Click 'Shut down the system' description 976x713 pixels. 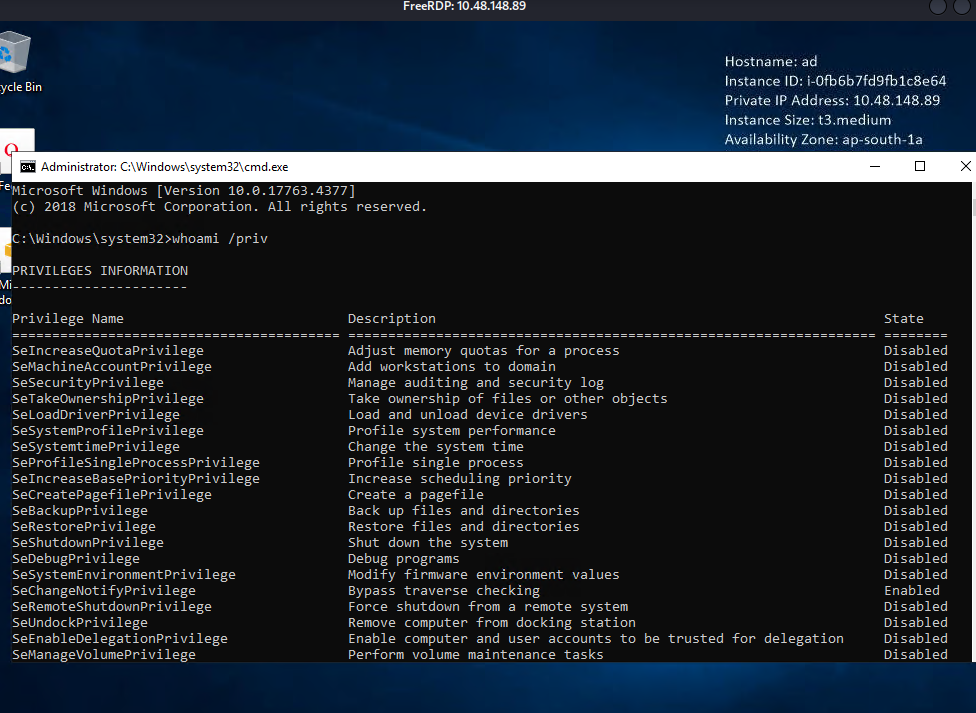428,542
